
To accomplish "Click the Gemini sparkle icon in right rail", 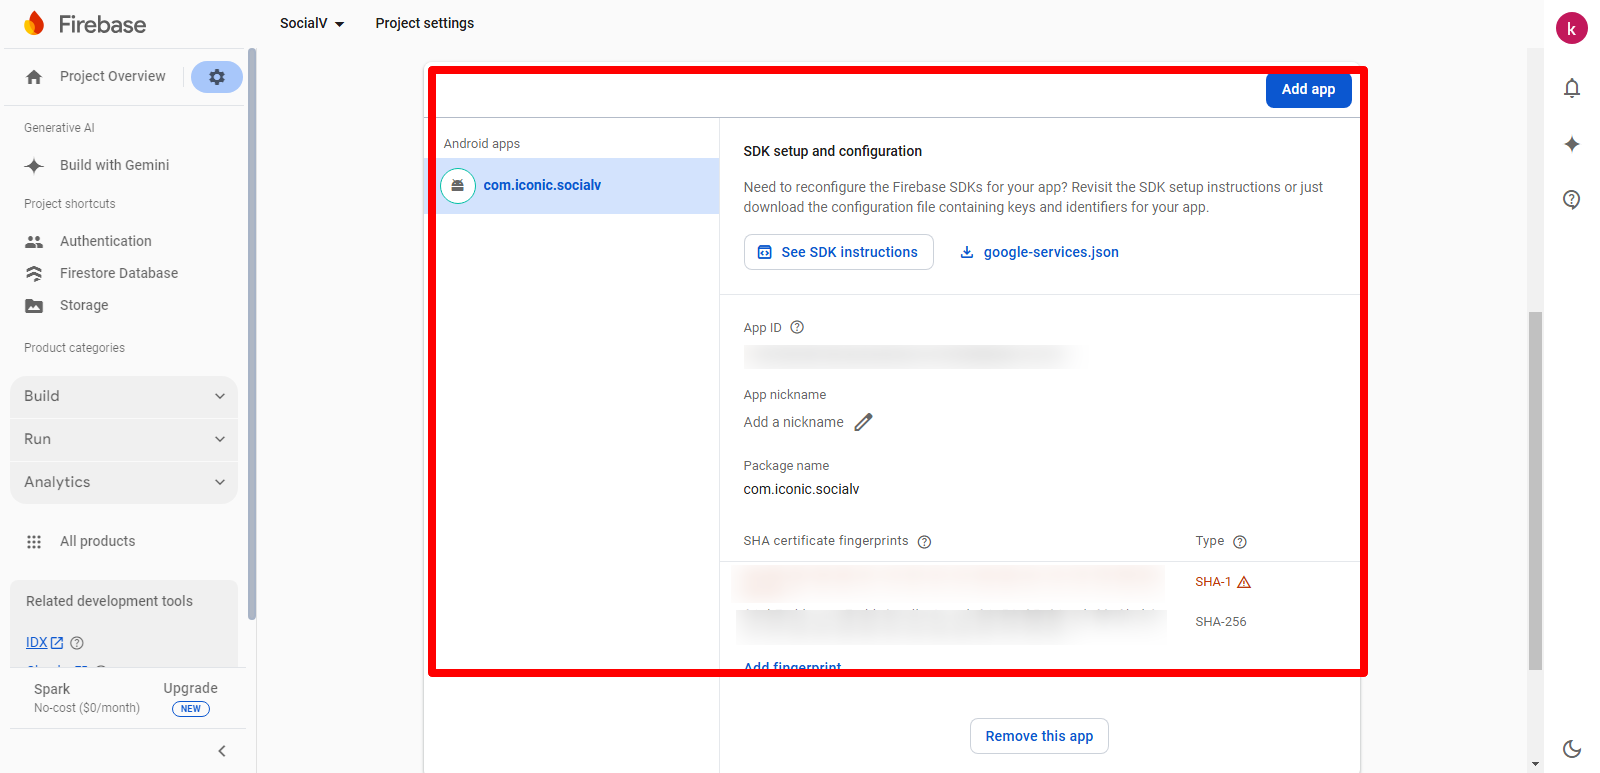I will coord(1571,144).
